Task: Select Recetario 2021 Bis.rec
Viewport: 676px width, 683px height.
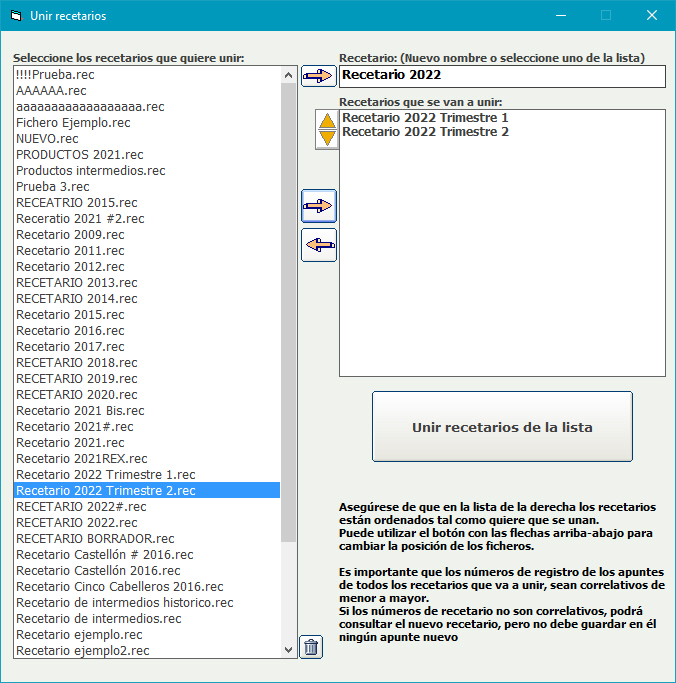Action: pos(147,411)
